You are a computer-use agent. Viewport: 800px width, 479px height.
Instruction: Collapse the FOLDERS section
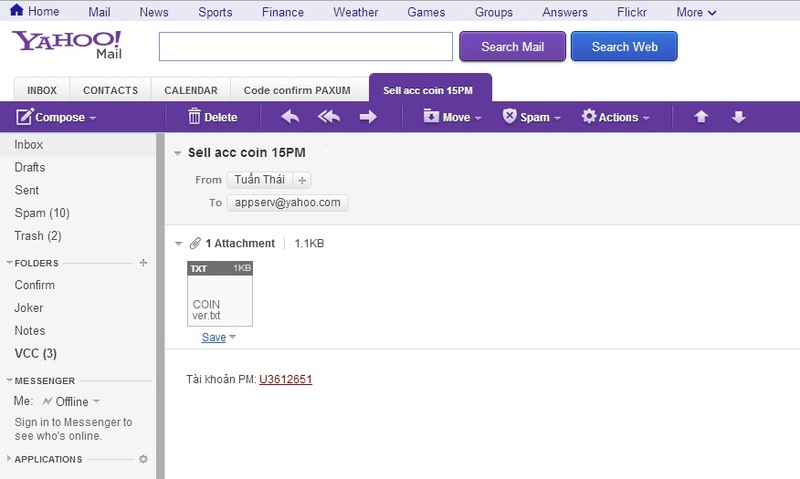click(x=9, y=263)
